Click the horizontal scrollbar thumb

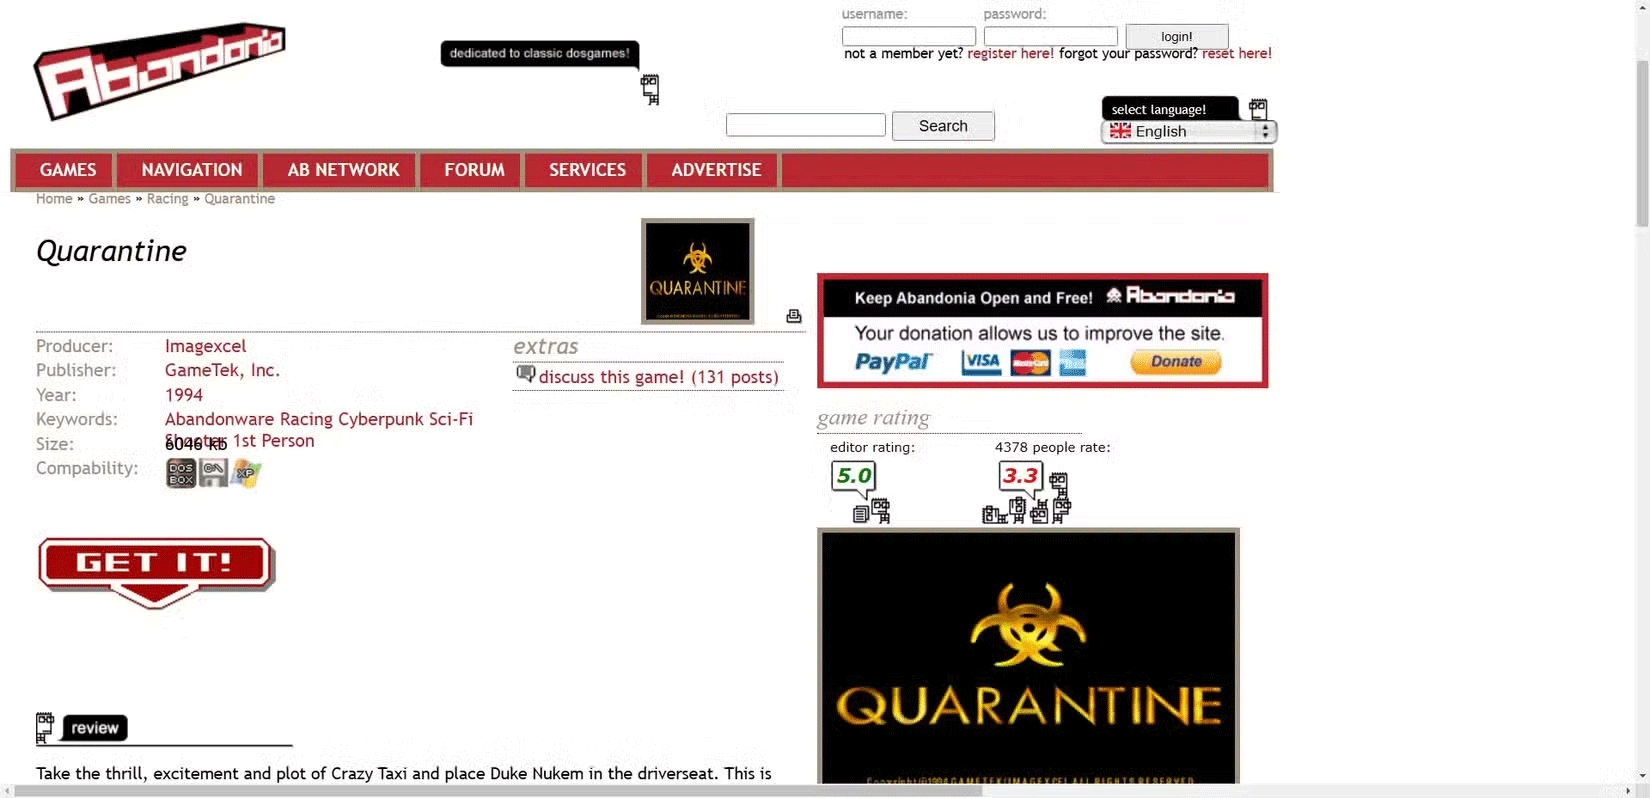(x=498, y=791)
